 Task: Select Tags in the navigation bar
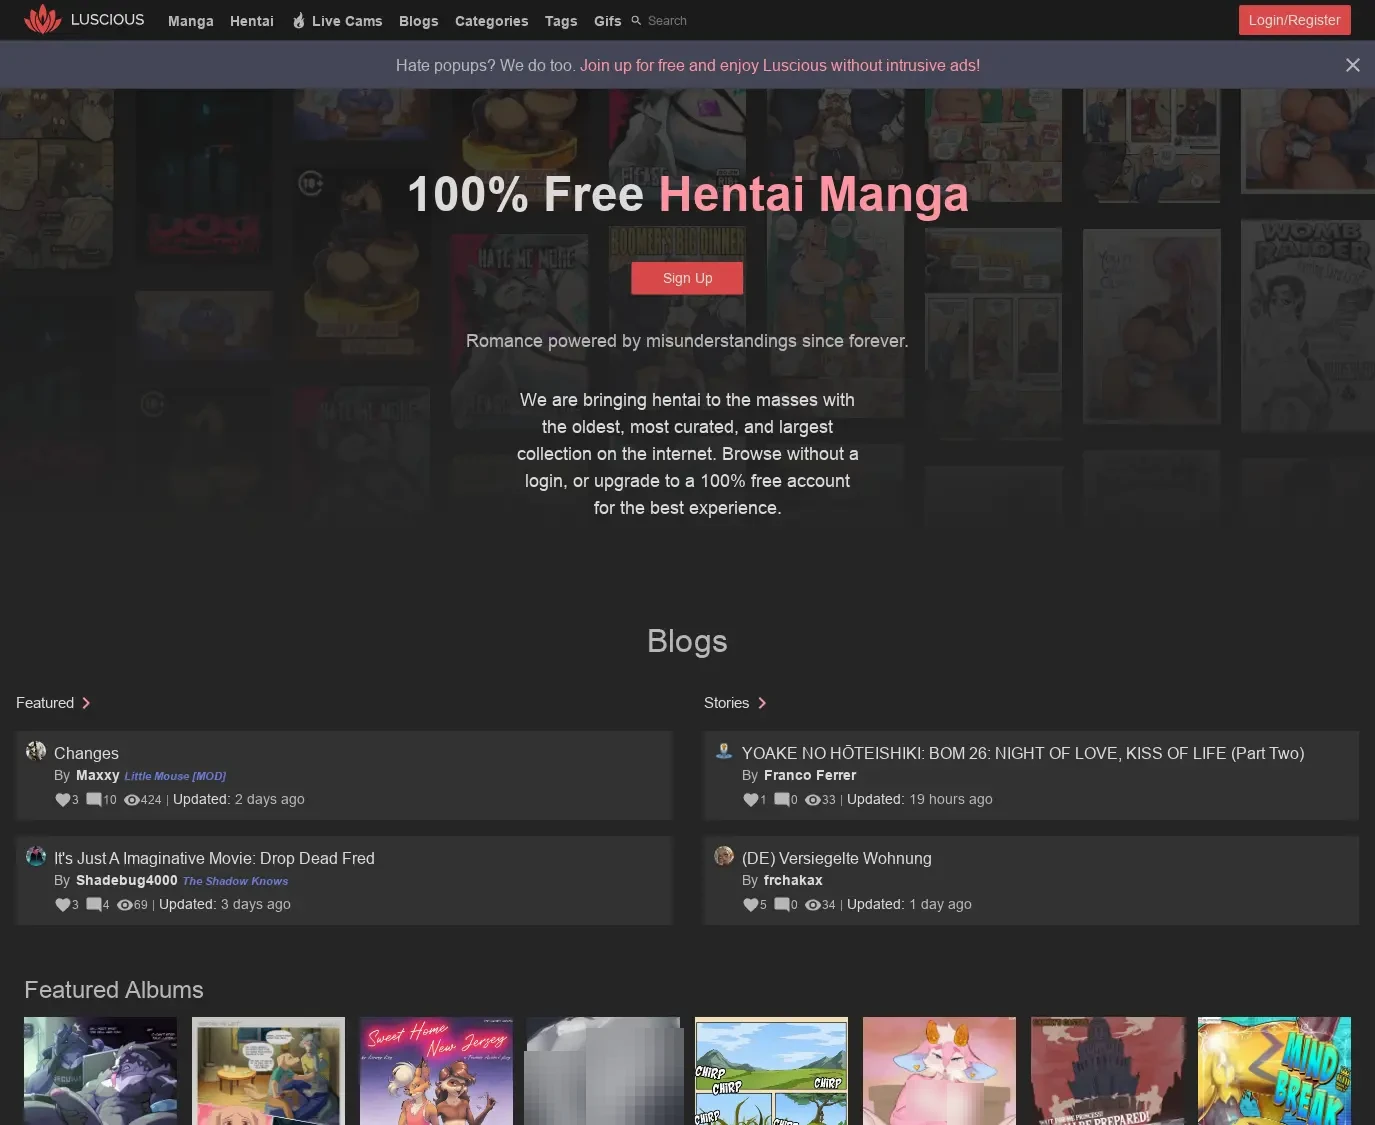click(x=561, y=21)
